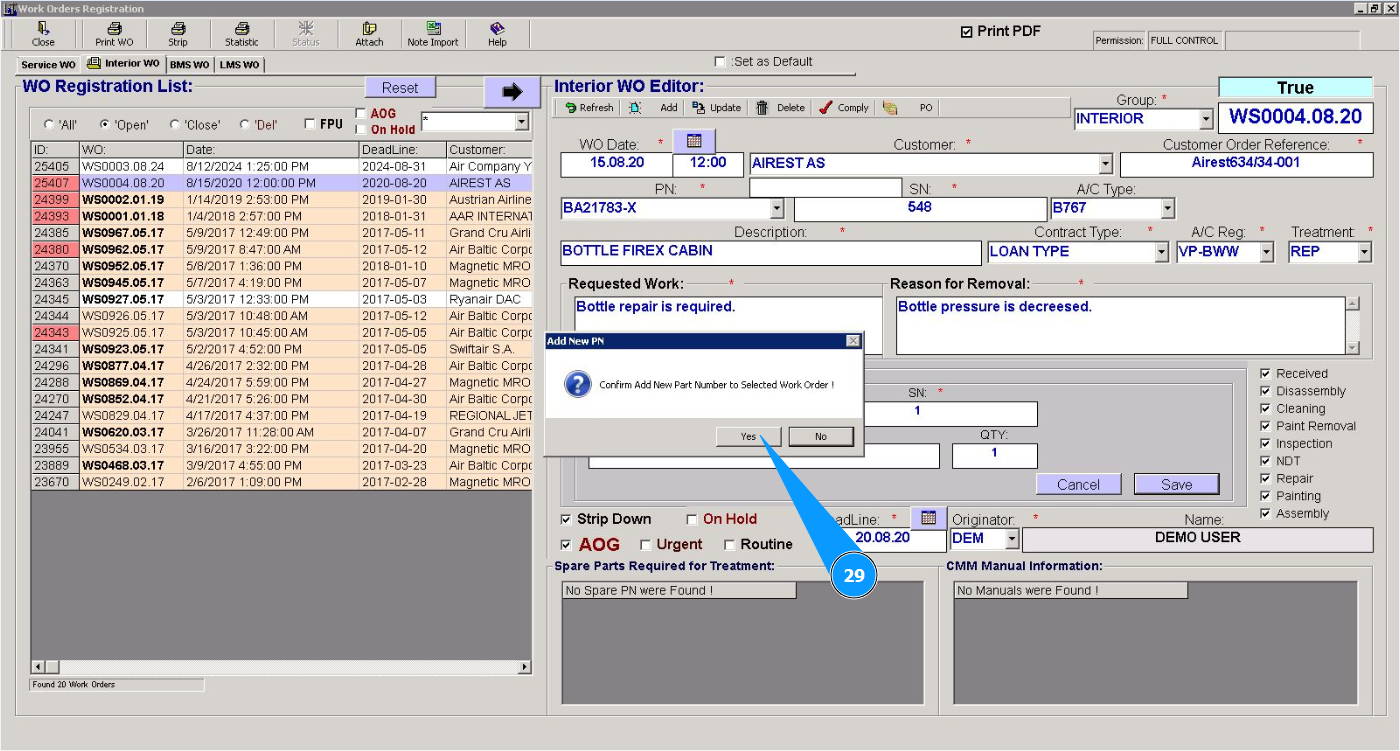The width and height of the screenshot is (1400, 751).
Task: Click the black arrow button
Action: [x=512, y=92]
